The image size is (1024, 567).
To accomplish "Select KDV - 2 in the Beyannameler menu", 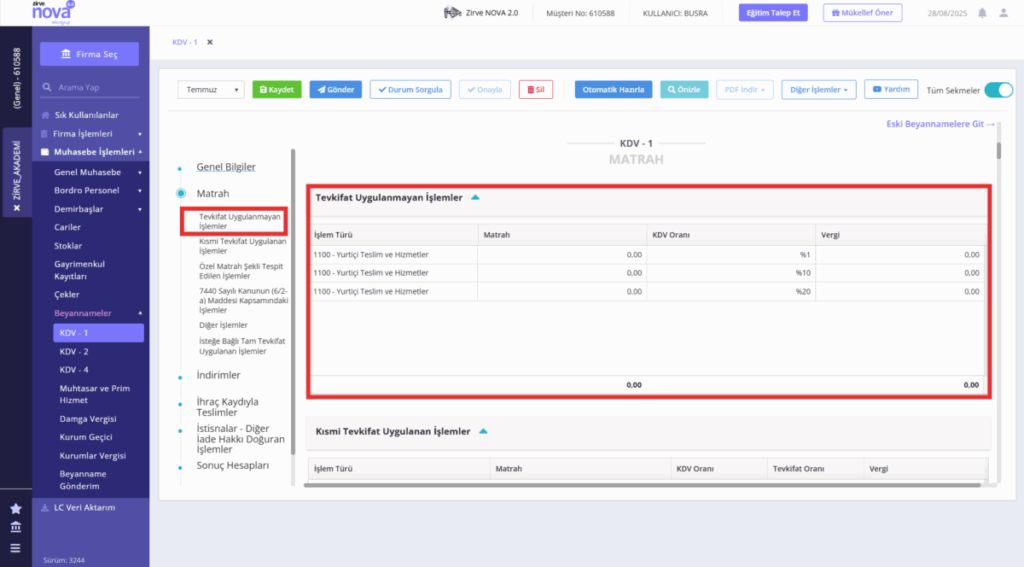I will coord(74,351).
